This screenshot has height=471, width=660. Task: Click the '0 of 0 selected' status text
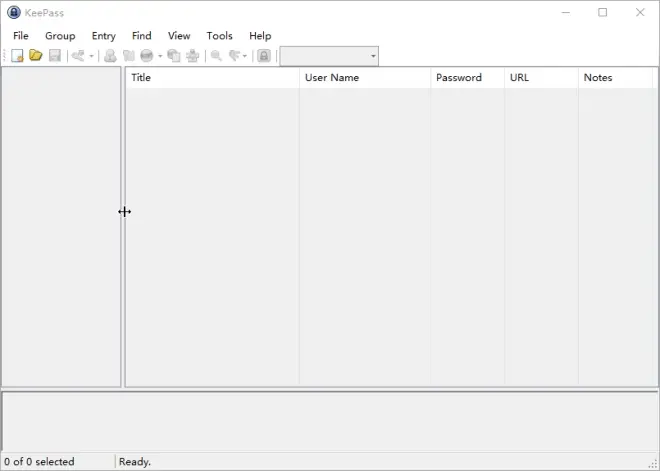tap(40, 462)
